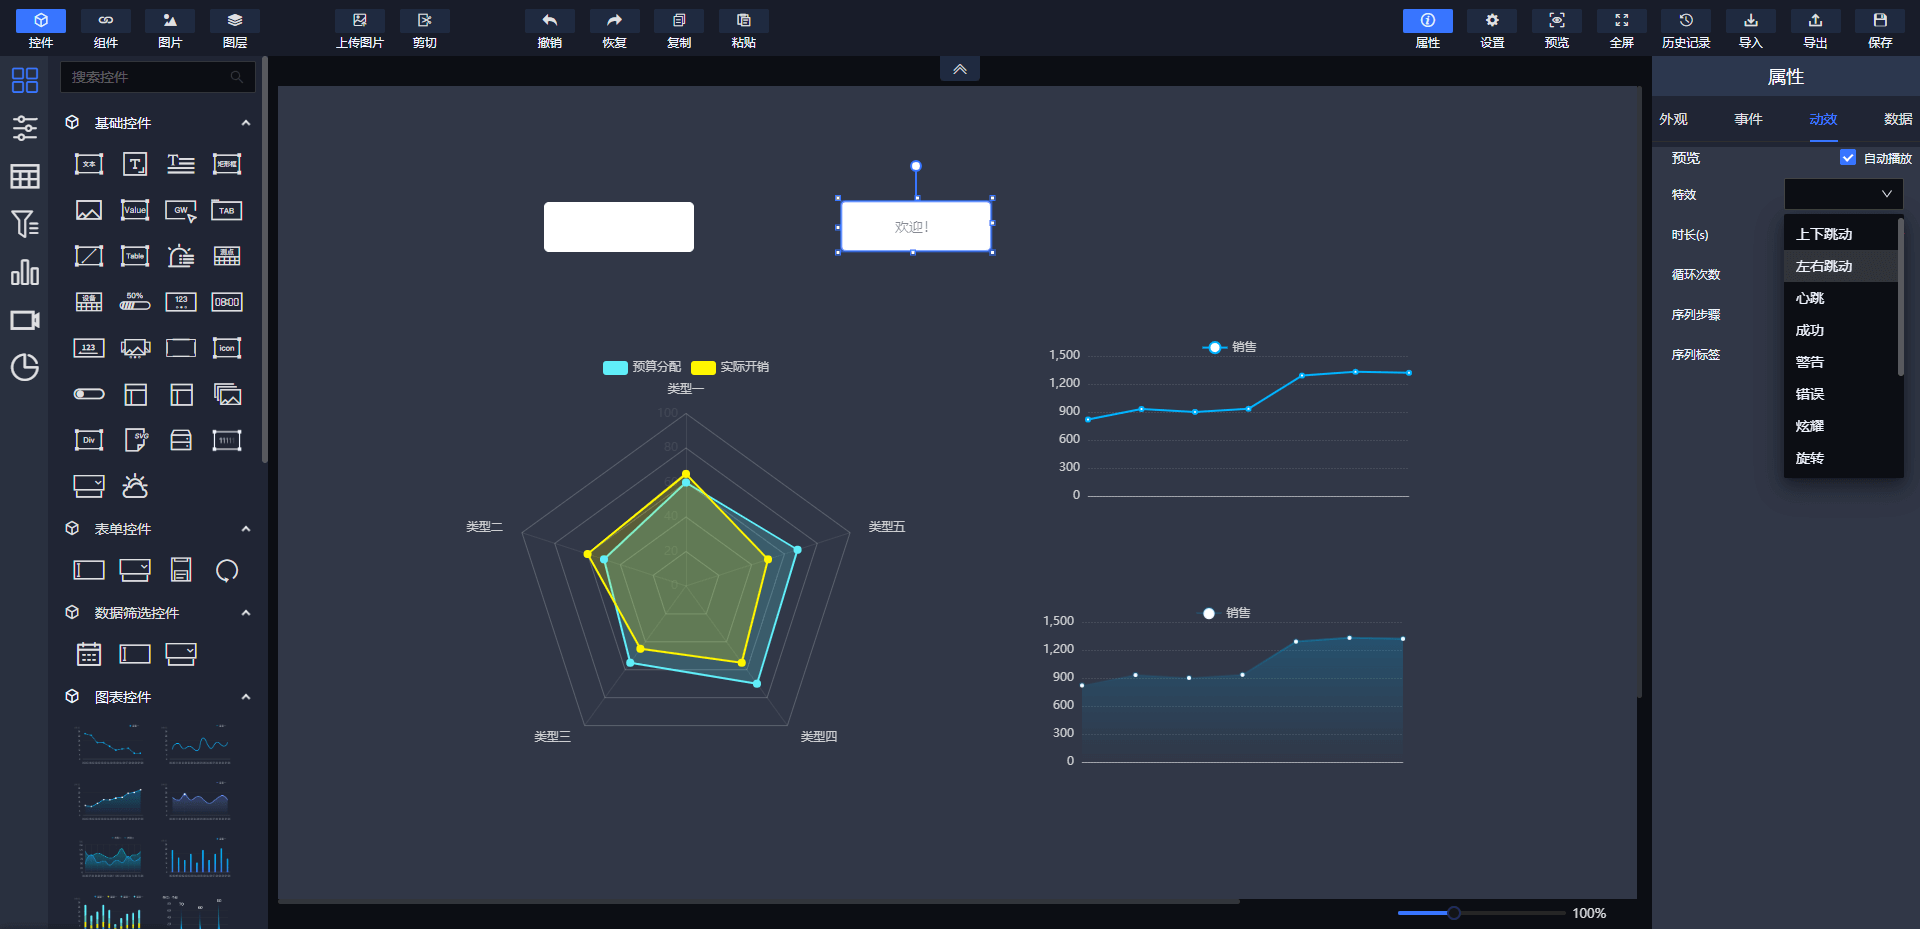Select the 错误 error effect
Screen dimensions: 1920x929
1840,394
